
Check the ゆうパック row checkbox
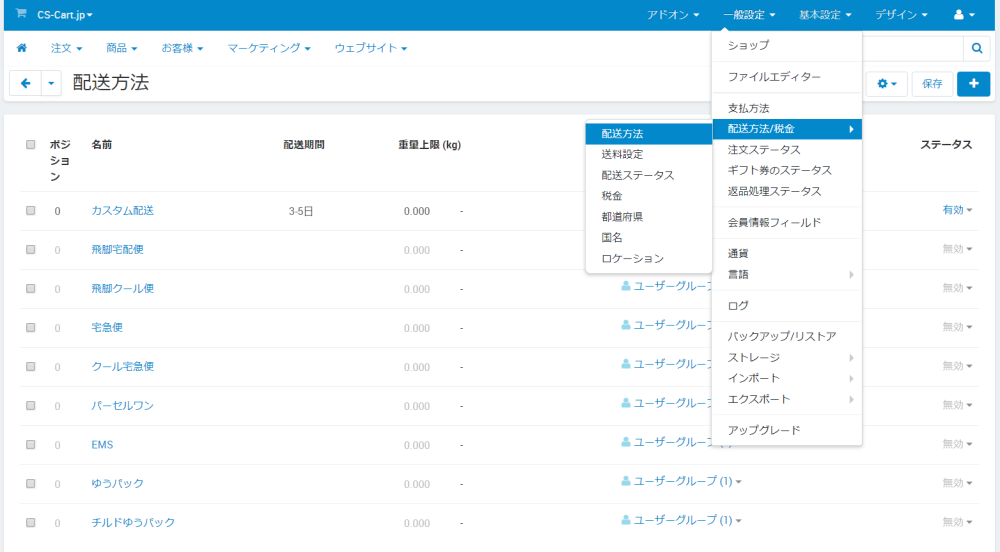click(x=31, y=483)
